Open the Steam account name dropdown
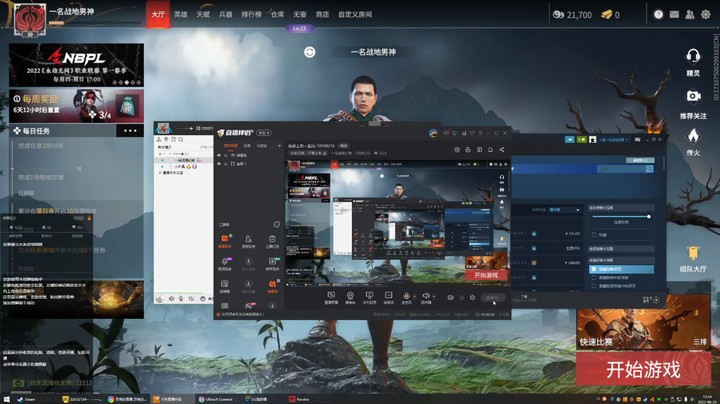The image size is (720, 404). pos(613,139)
